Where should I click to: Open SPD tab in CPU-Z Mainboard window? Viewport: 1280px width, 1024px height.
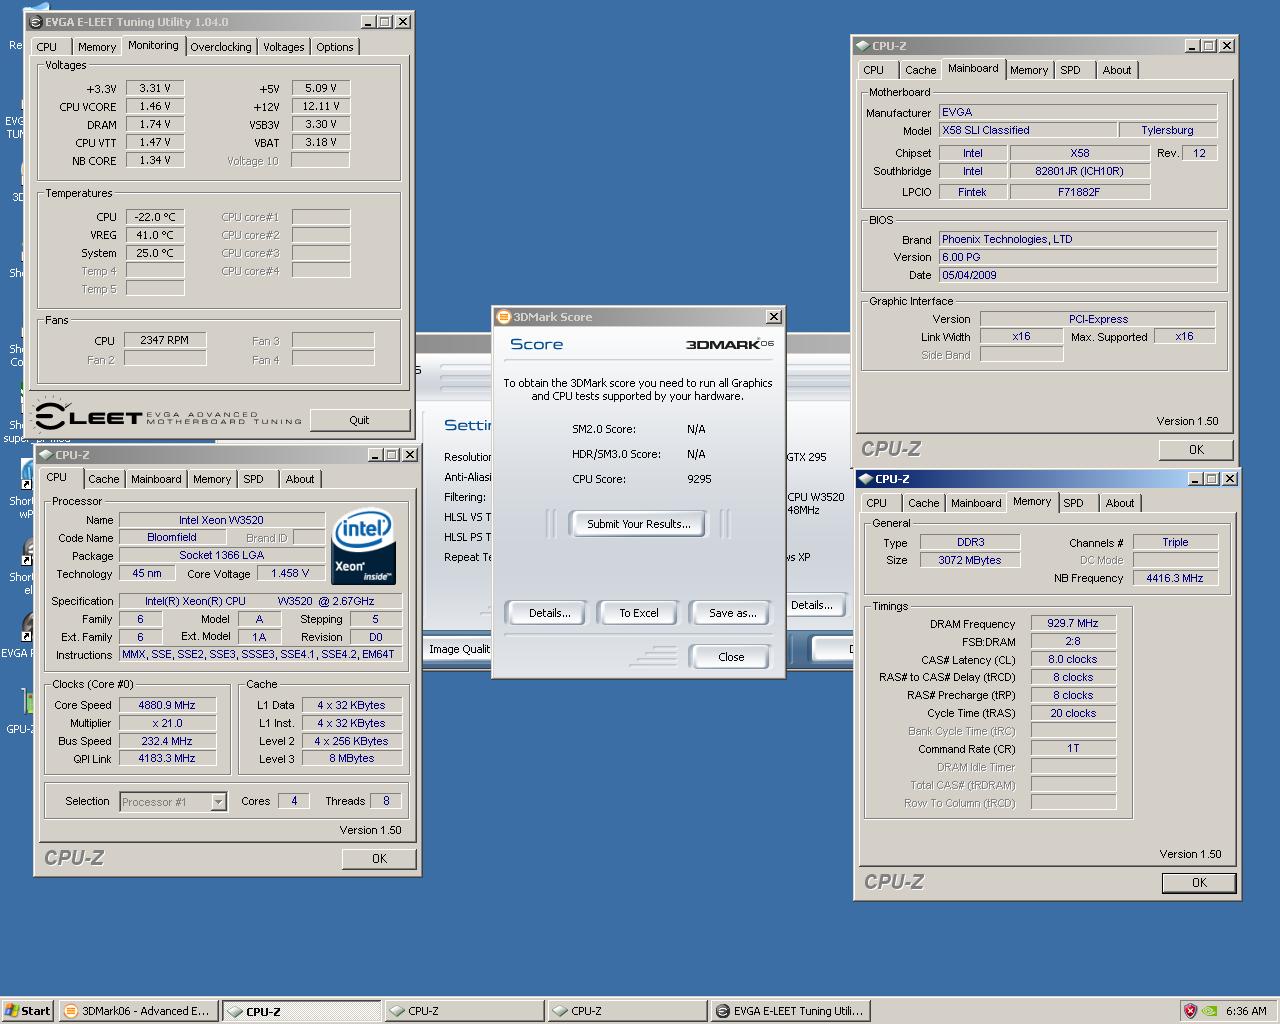tap(1071, 70)
